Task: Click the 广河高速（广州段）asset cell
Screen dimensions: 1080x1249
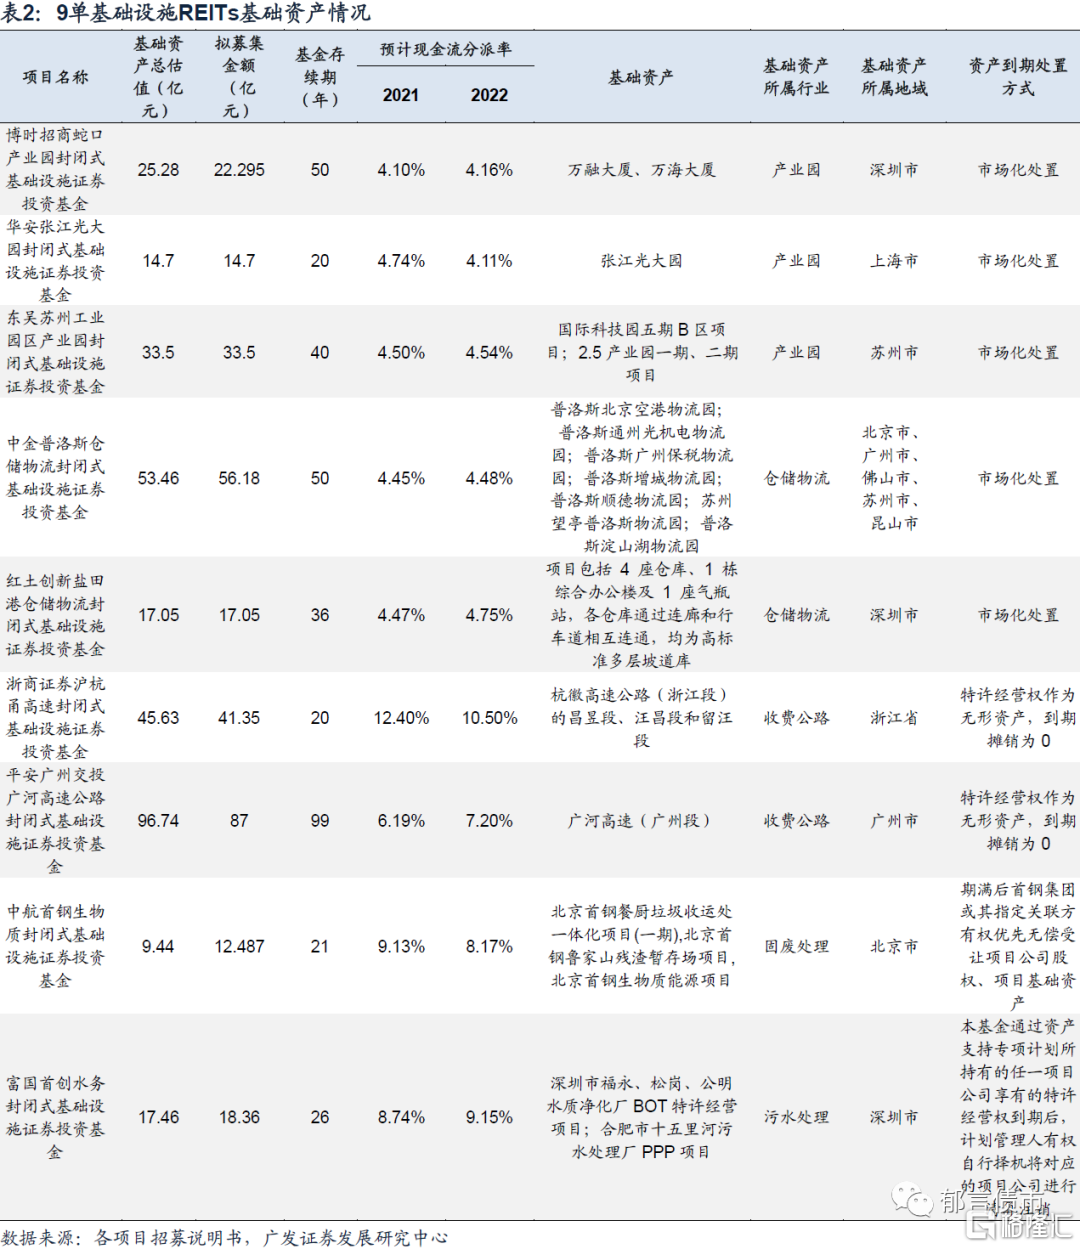Action: [x=641, y=821]
